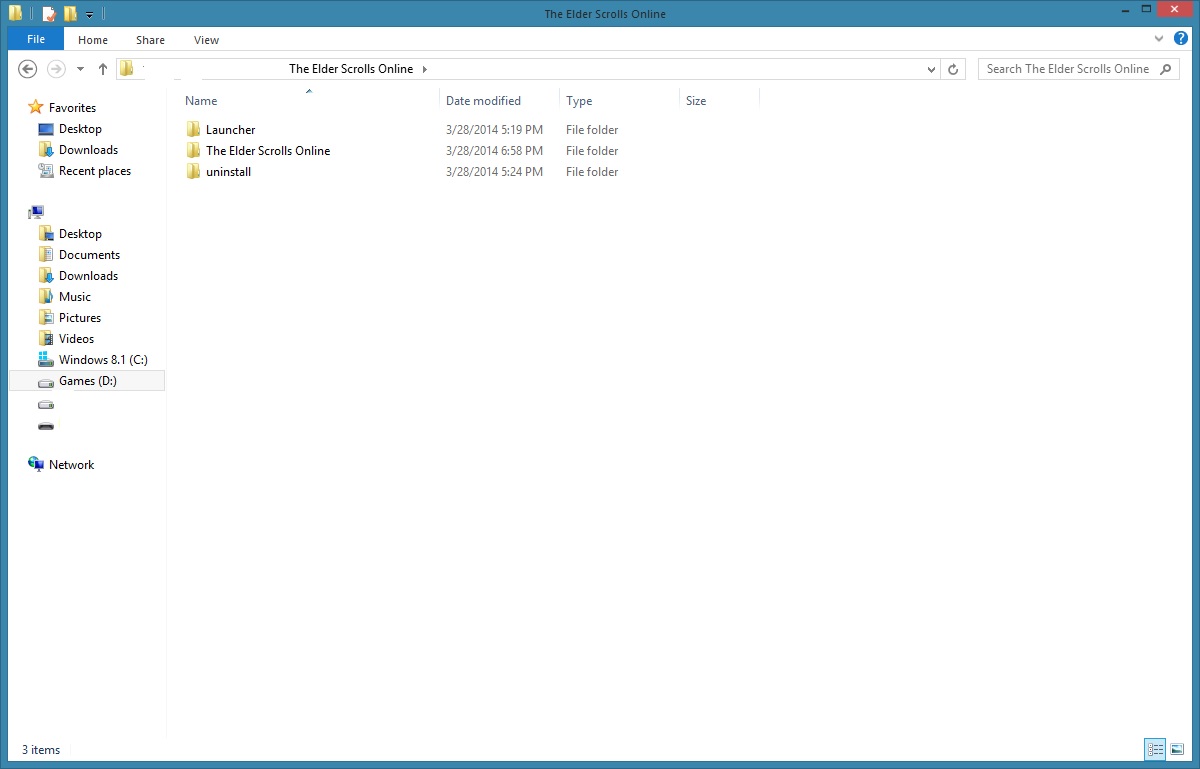Open Desktop listed above Documents in sidebar
Screen dimensions: 1200x769
pos(80,234)
